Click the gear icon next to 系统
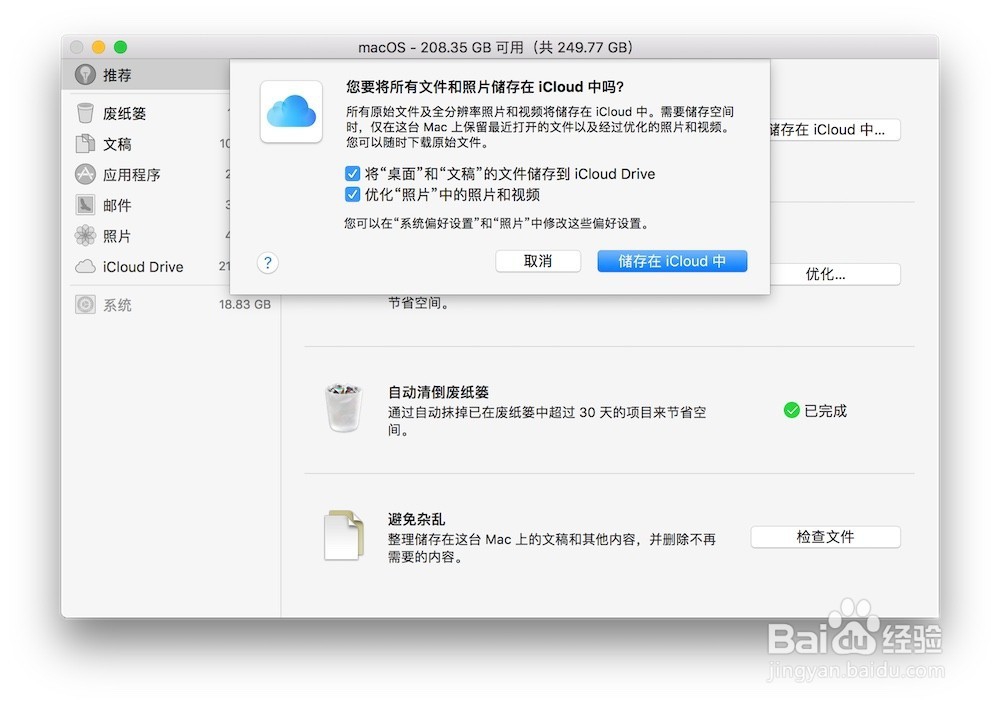1000x705 pixels. (85, 304)
